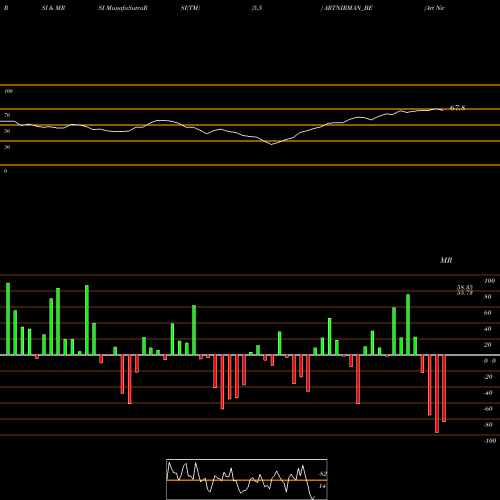Click the -100 label on the MR axis
The height and width of the screenshot is (500, 500).
[x=490, y=441]
